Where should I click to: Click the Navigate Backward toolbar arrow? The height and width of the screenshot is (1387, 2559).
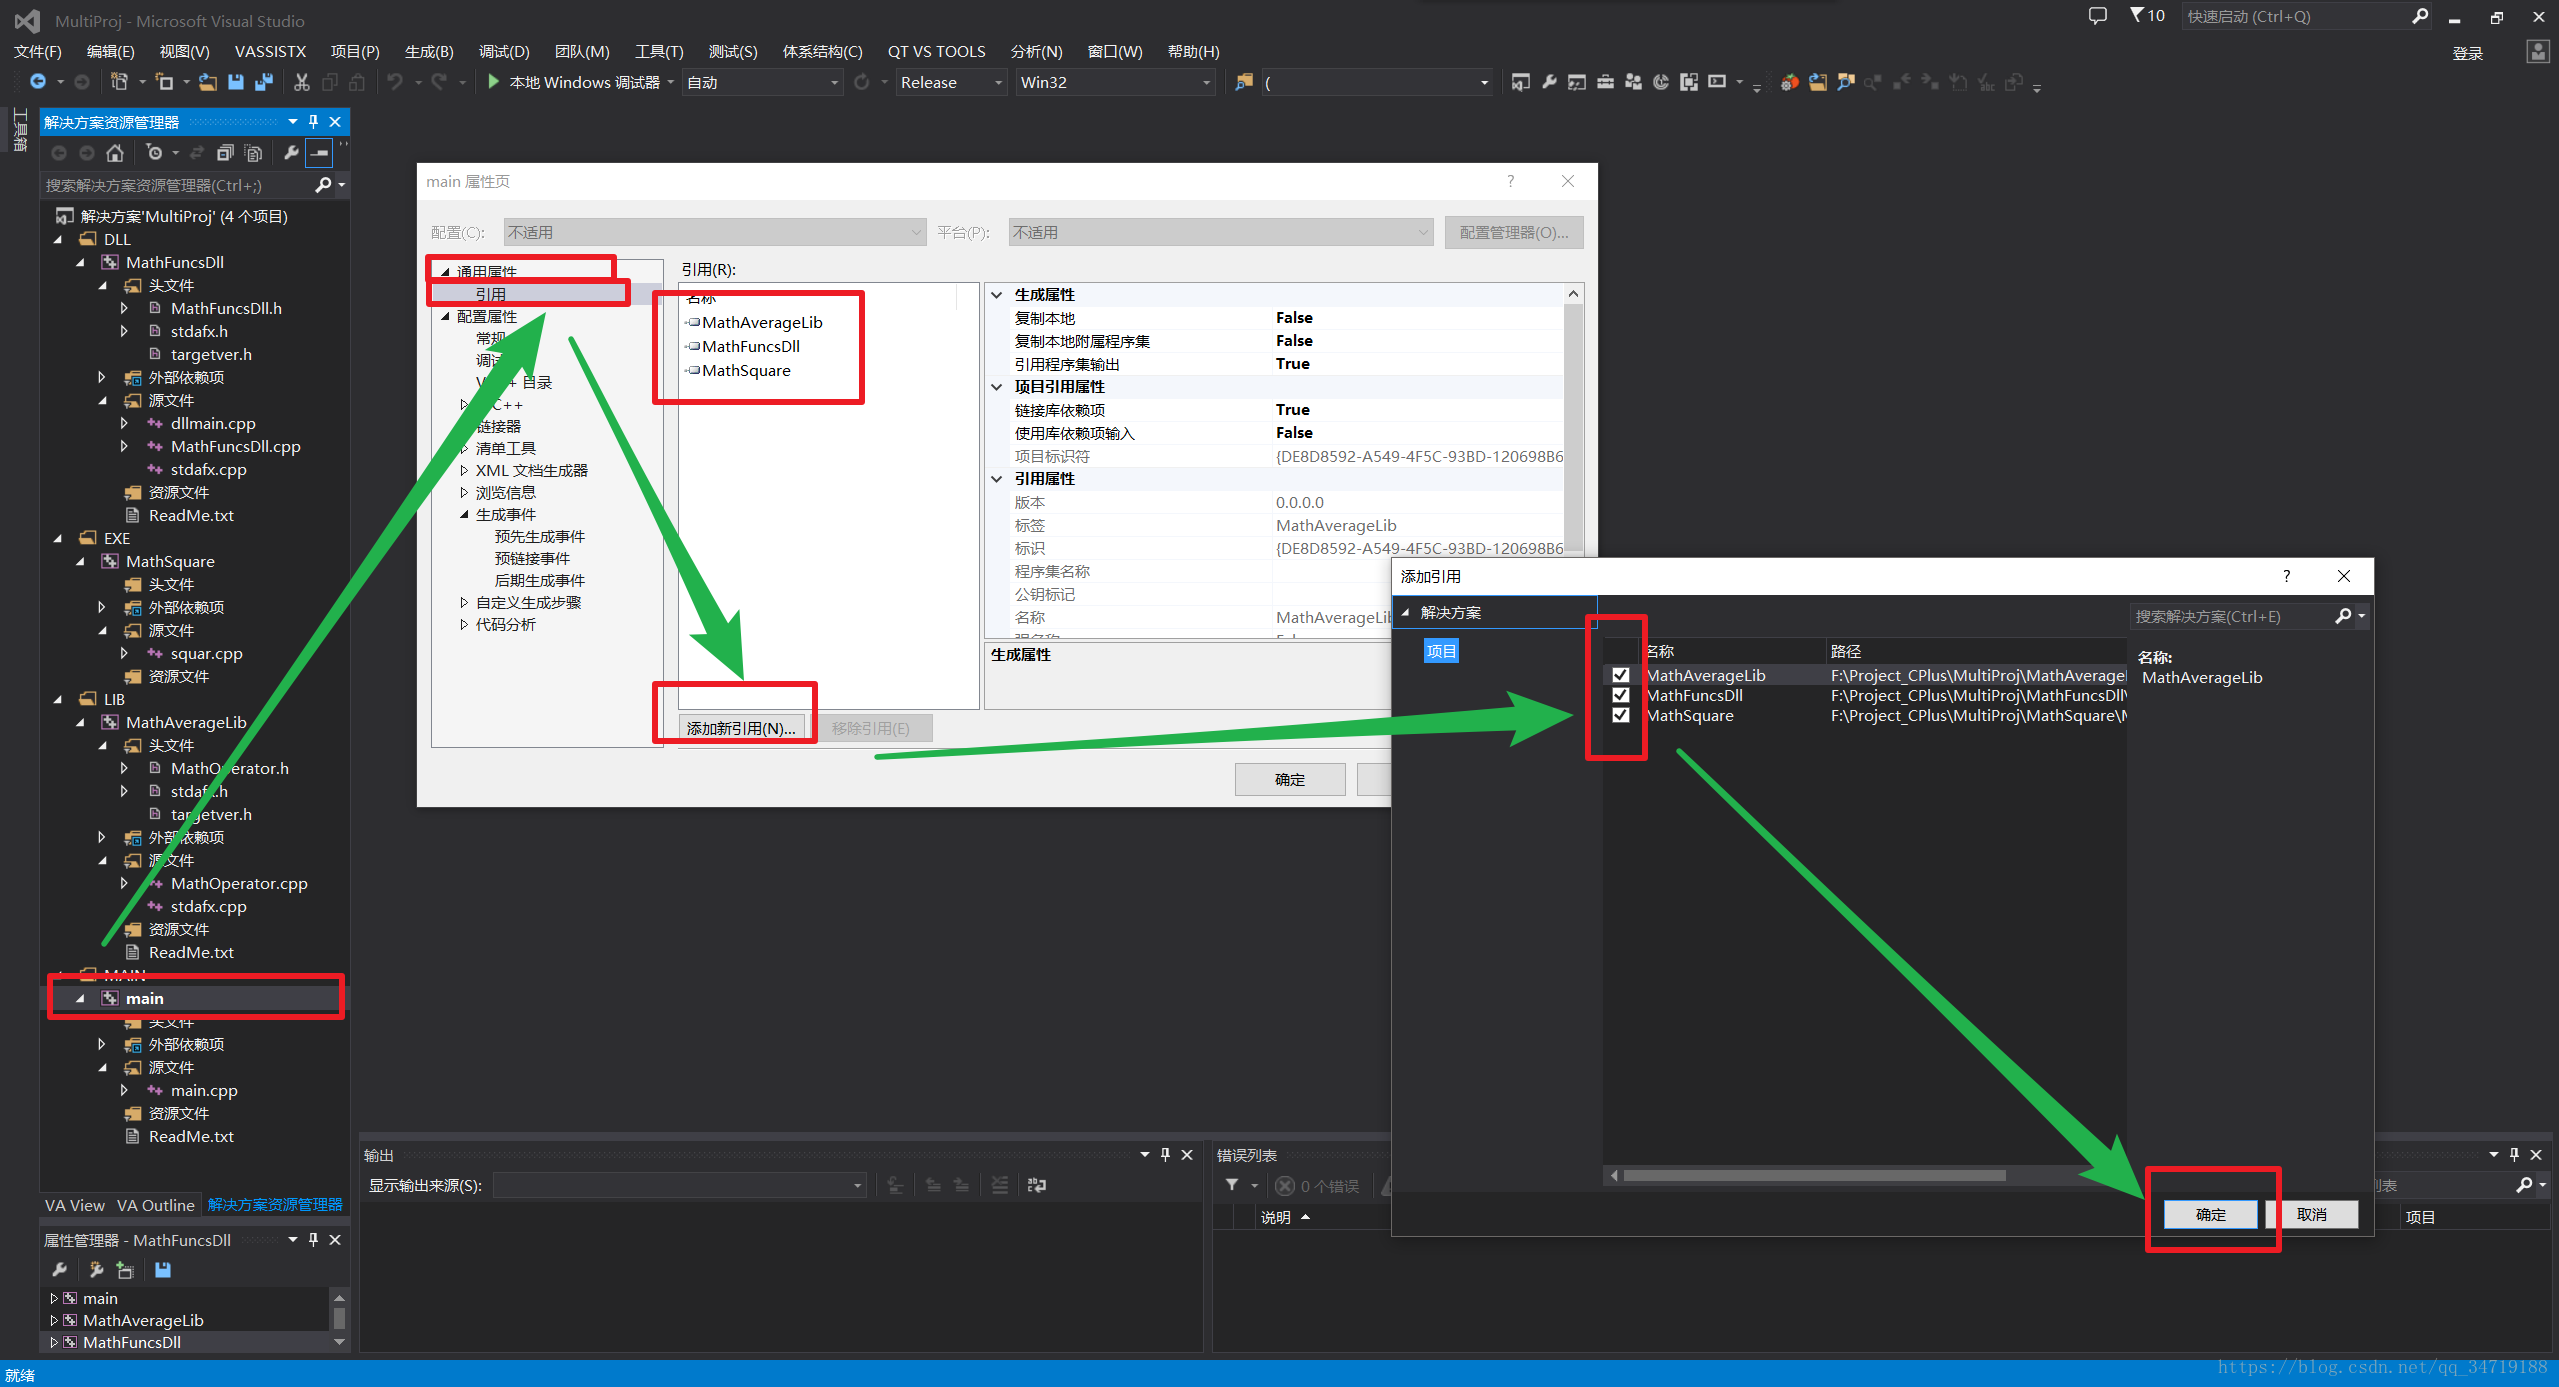38,82
